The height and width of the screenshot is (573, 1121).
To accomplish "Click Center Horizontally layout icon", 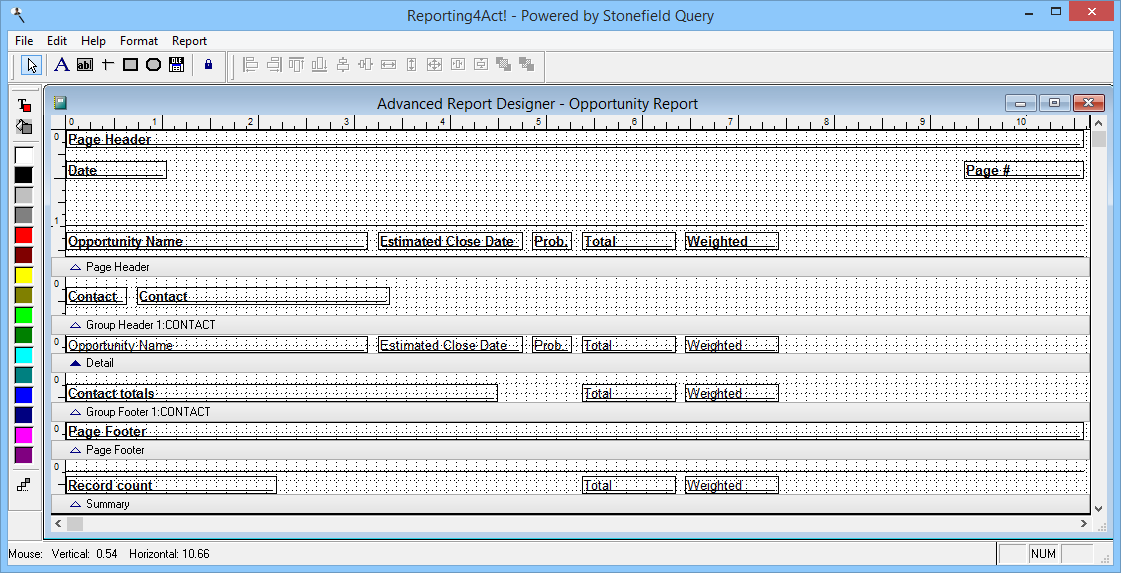I will click(x=458, y=64).
